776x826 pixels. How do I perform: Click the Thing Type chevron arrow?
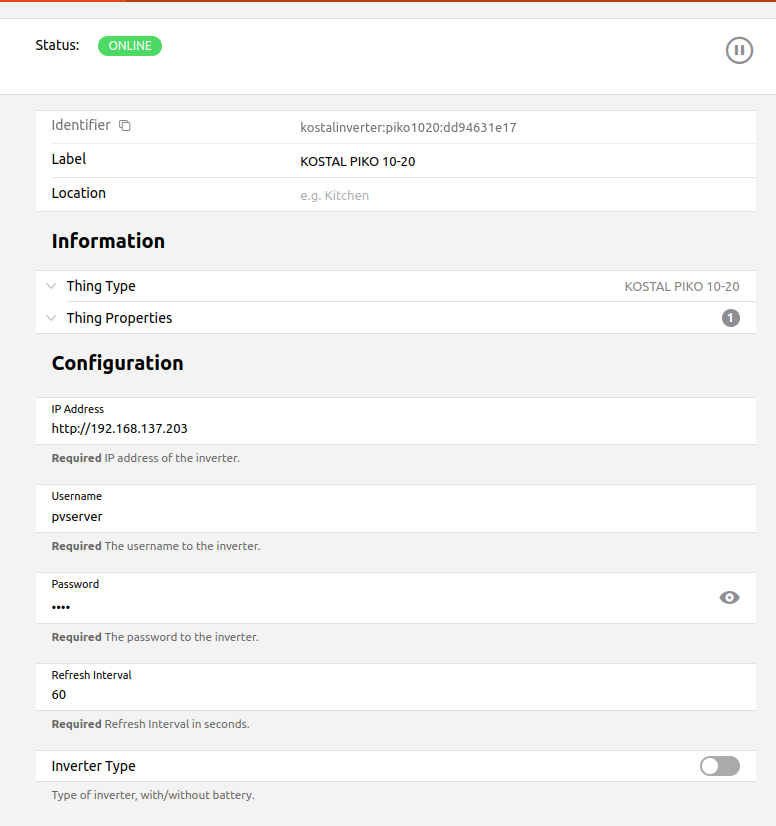(51, 286)
